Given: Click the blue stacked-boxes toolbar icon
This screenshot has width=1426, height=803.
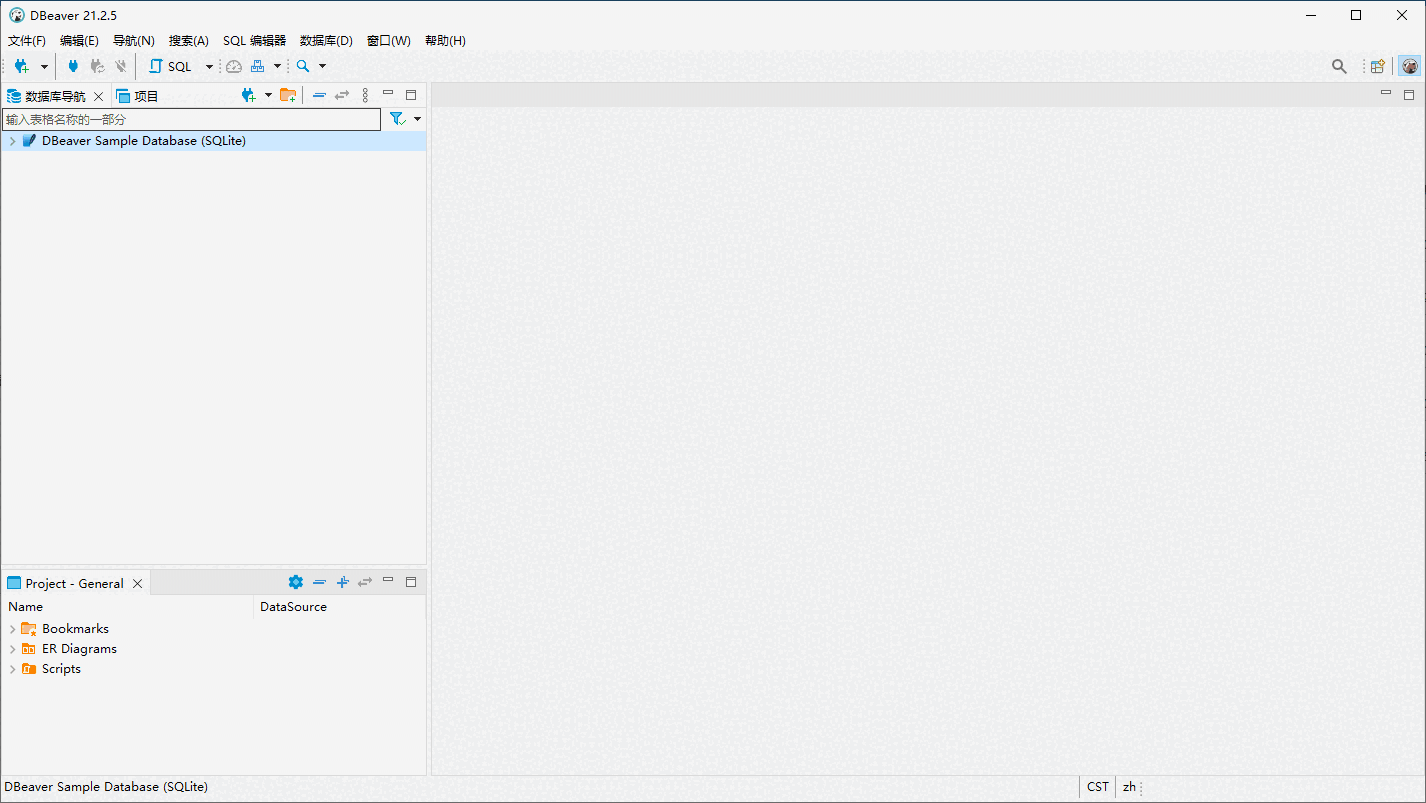Looking at the screenshot, I should click(x=258, y=66).
